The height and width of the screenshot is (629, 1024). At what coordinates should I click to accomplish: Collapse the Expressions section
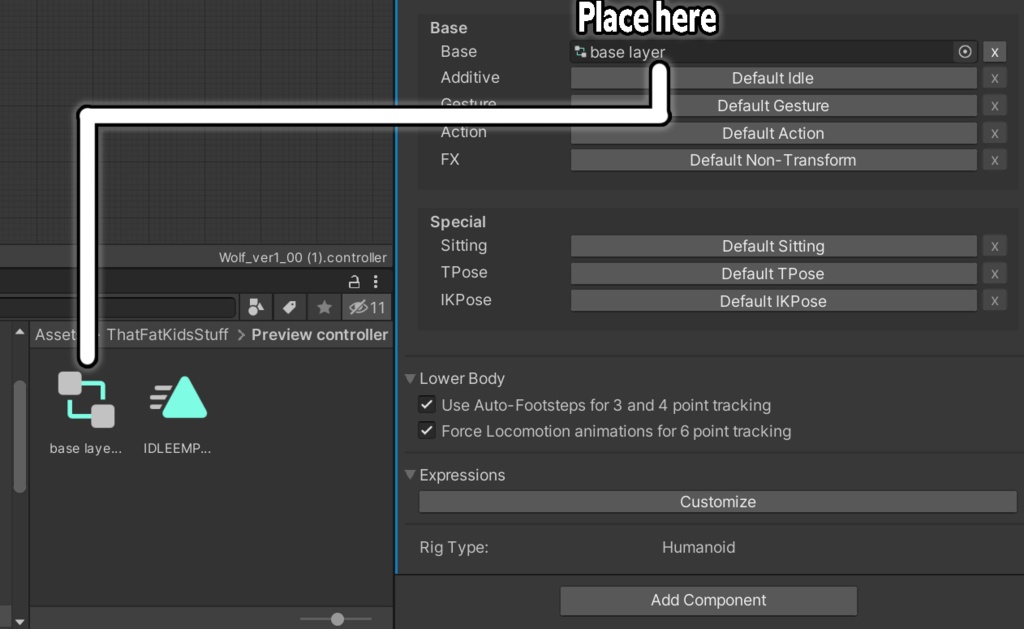pos(410,475)
